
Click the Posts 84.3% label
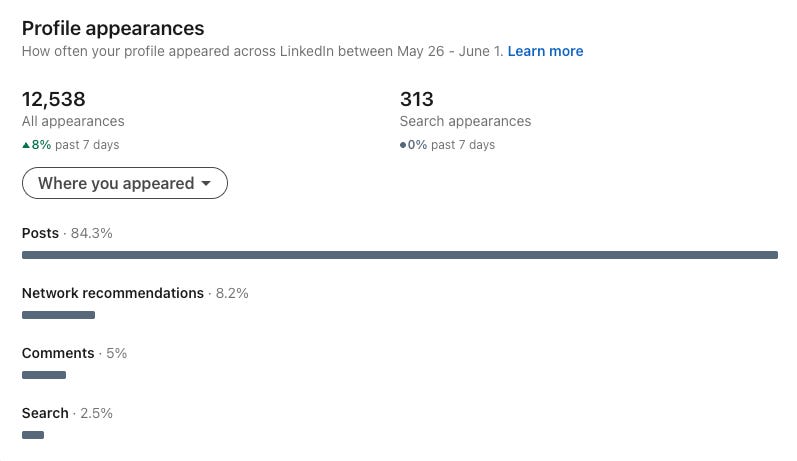(67, 233)
